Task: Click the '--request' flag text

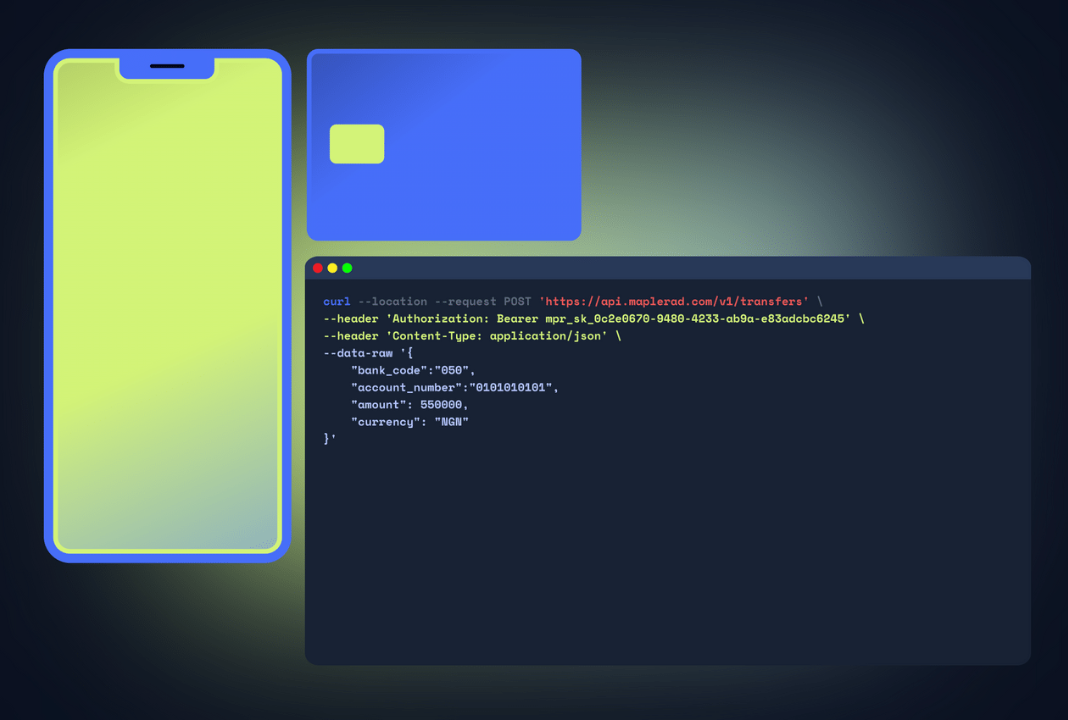Action: [466, 301]
